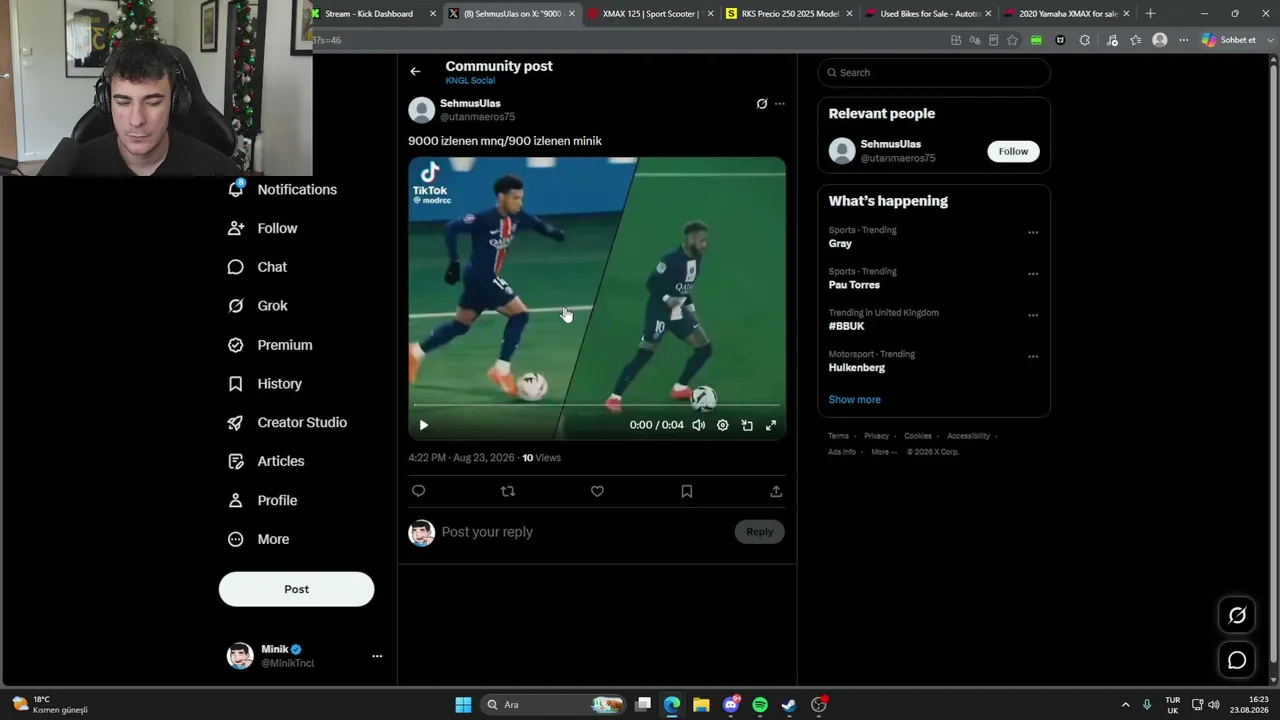1280x720 pixels.
Task: Share the post via share icon
Action: coord(776,491)
